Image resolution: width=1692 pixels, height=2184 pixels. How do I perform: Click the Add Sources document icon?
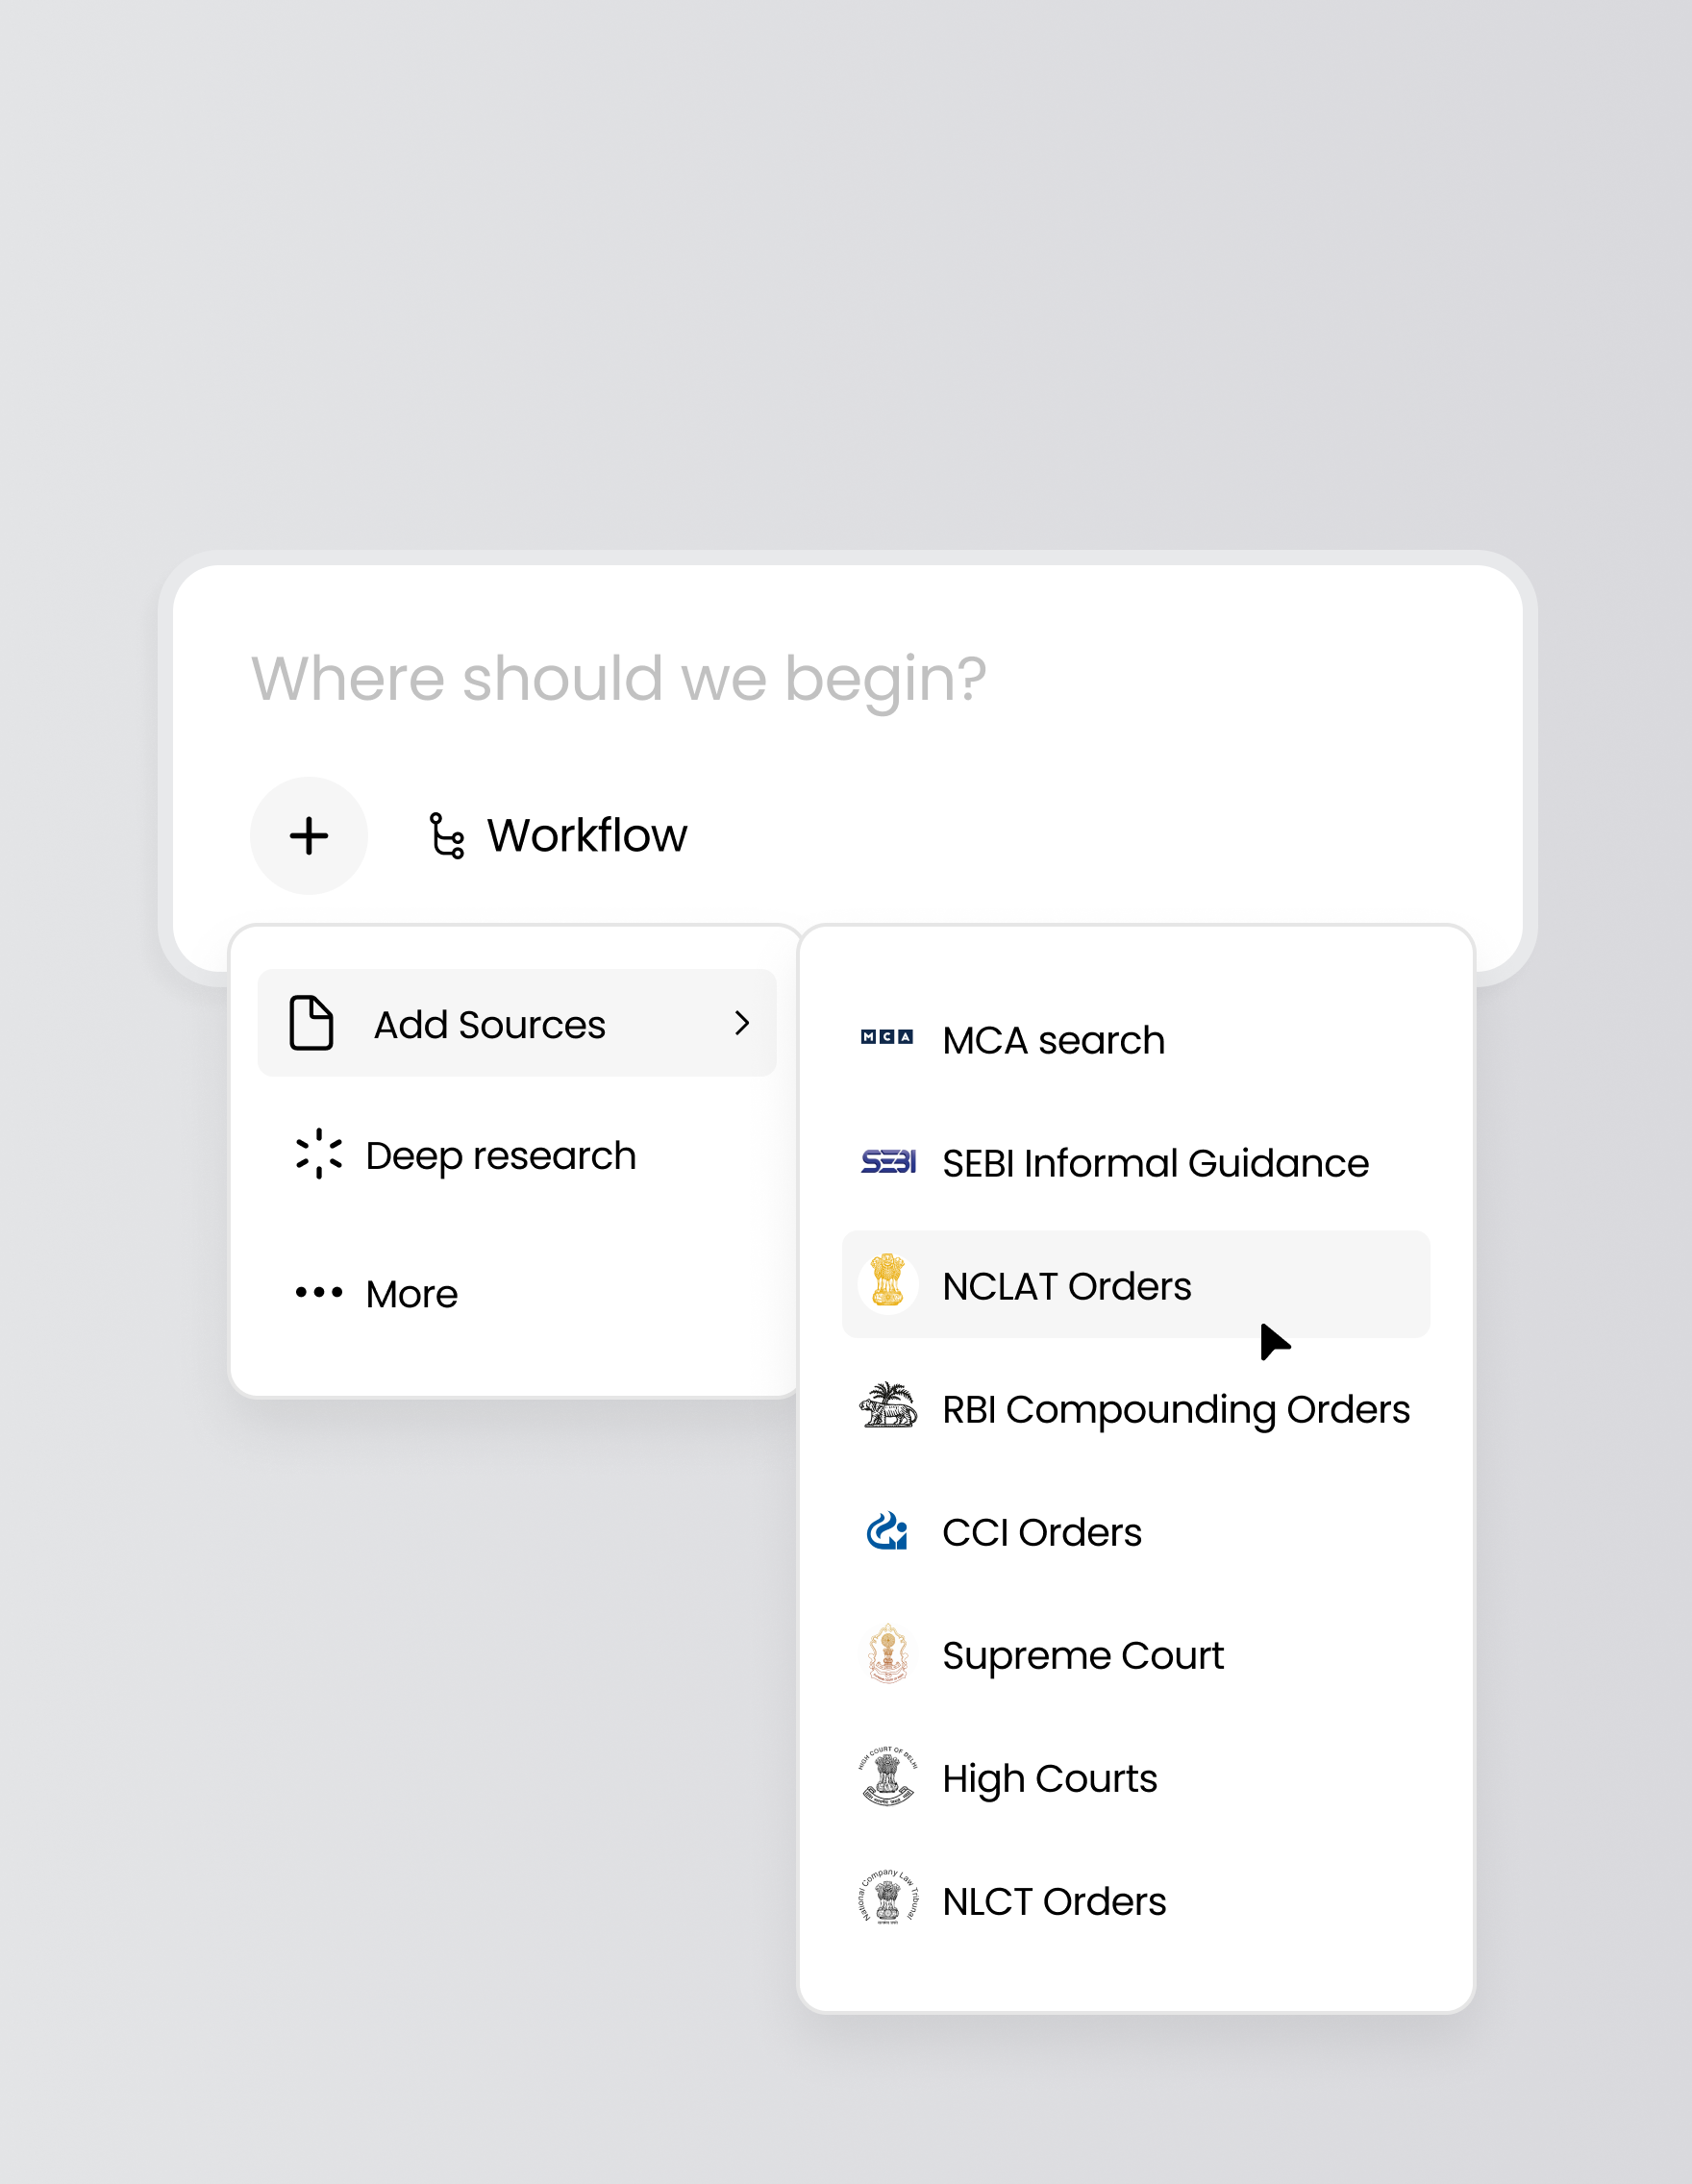pyautogui.click(x=311, y=1023)
